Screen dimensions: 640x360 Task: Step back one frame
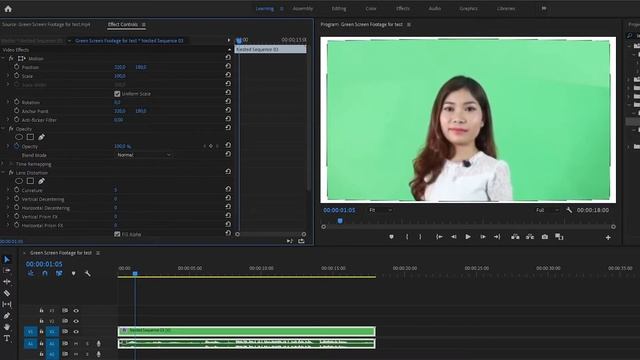click(x=453, y=237)
